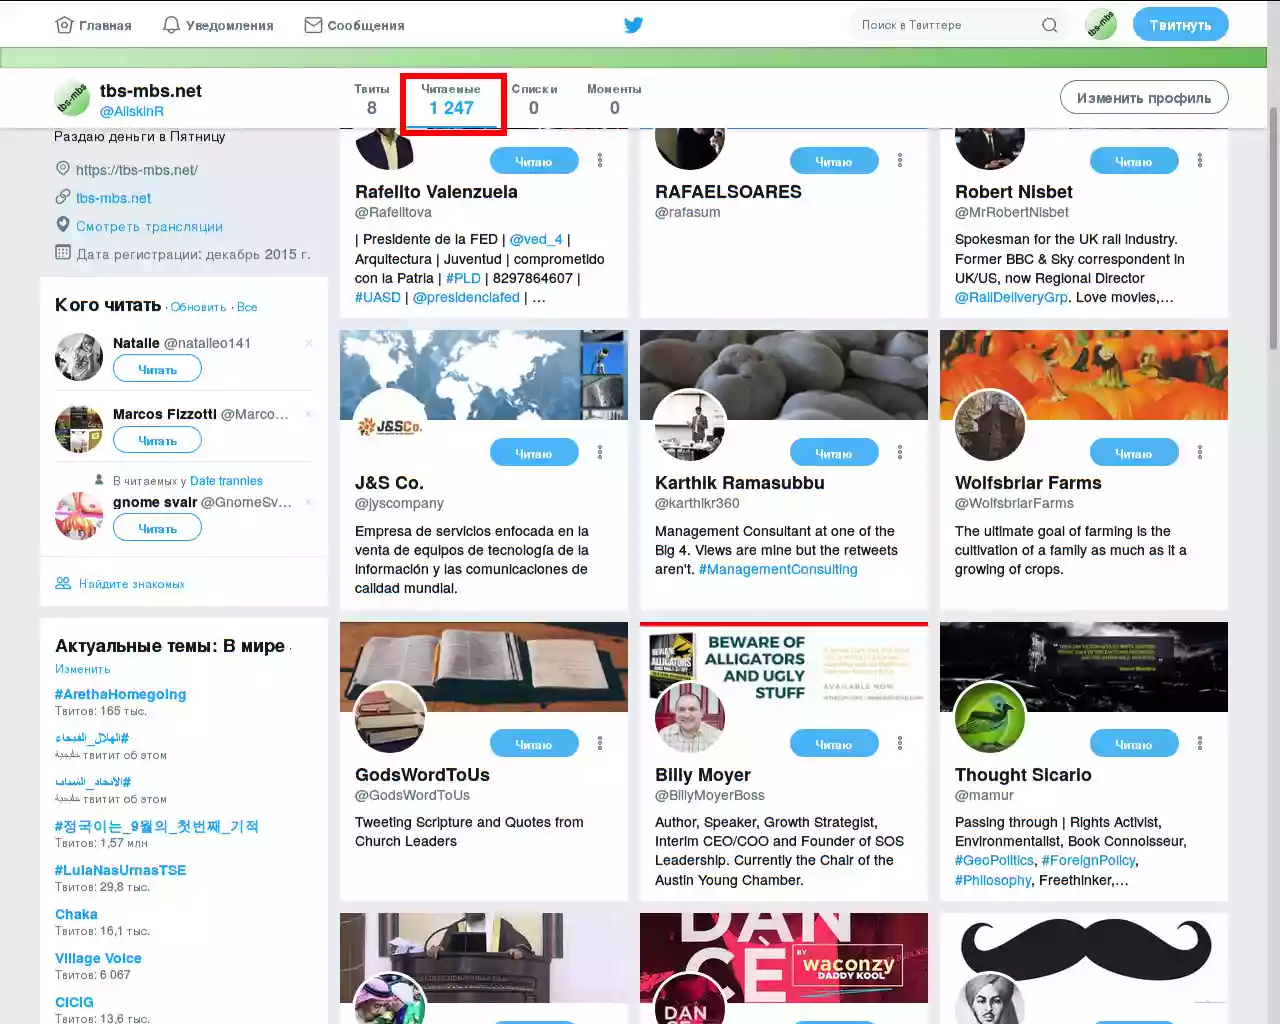This screenshot has width=1280, height=1024.
Task: Open the Главная home icon
Action: [64, 25]
